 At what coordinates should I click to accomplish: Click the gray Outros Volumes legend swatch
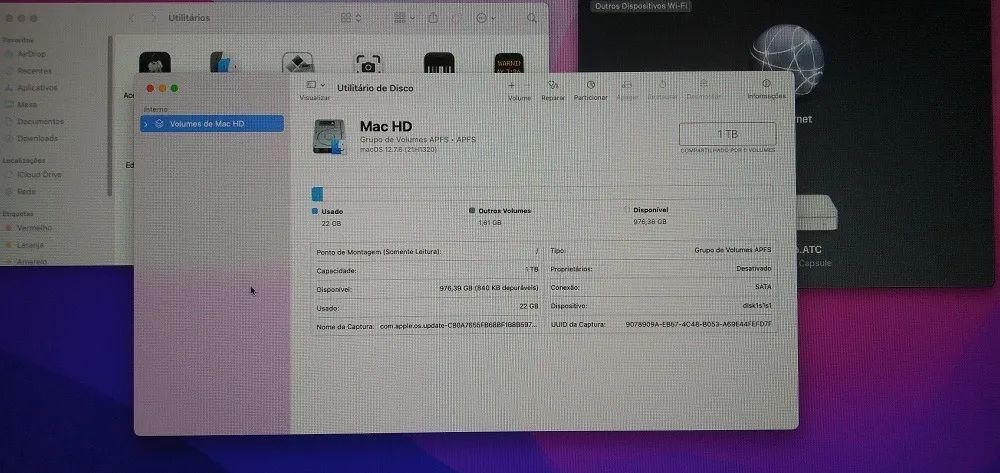[472, 210]
